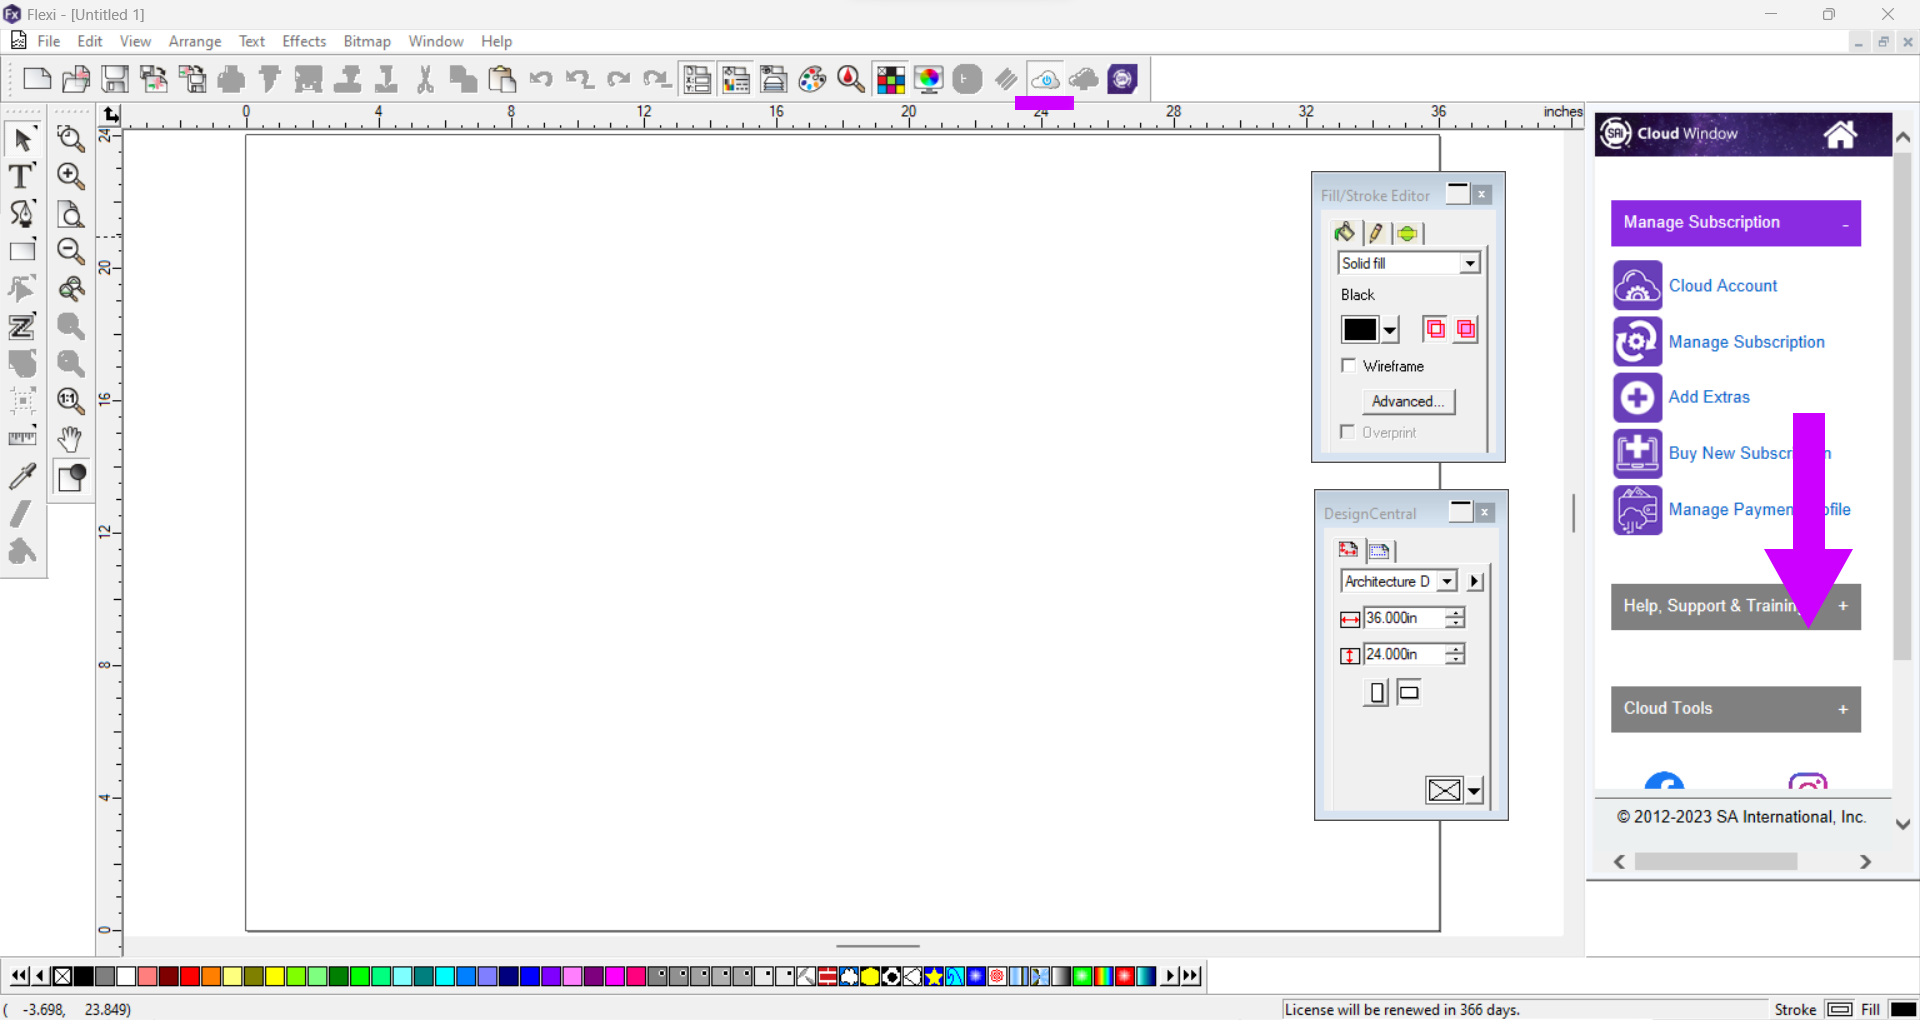The height and width of the screenshot is (1020, 1920).
Task: Click the monitor color settings icon
Action: pos(929,79)
